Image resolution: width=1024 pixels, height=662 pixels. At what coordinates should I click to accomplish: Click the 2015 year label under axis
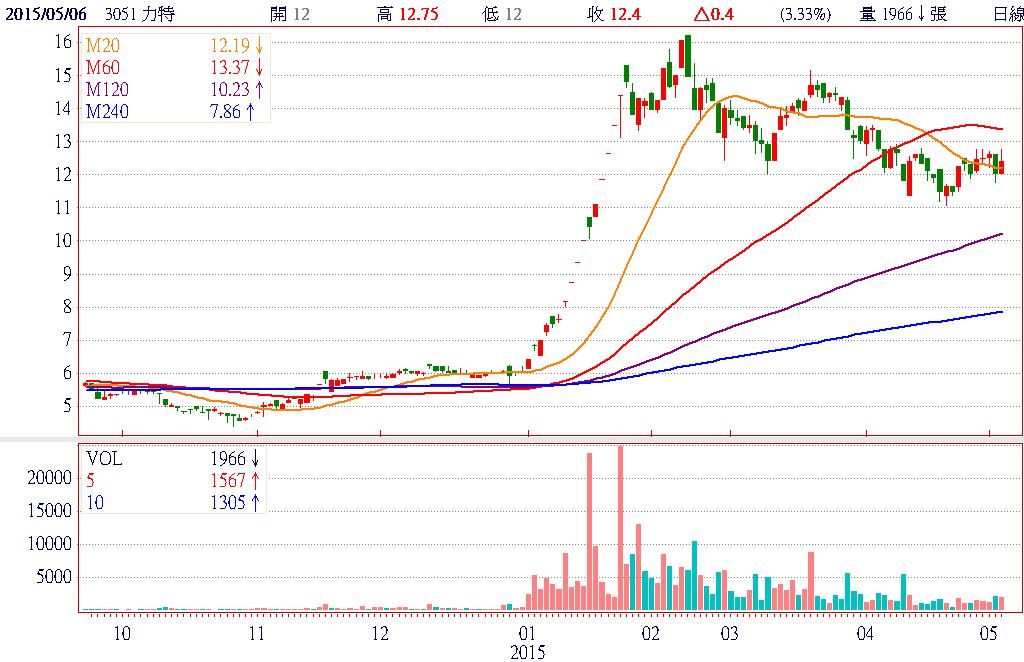(x=527, y=652)
